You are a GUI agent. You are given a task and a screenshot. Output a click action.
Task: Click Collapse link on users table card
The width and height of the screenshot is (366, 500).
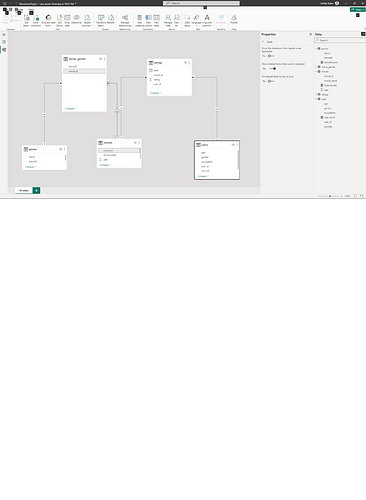pyautogui.click(x=203, y=176)
